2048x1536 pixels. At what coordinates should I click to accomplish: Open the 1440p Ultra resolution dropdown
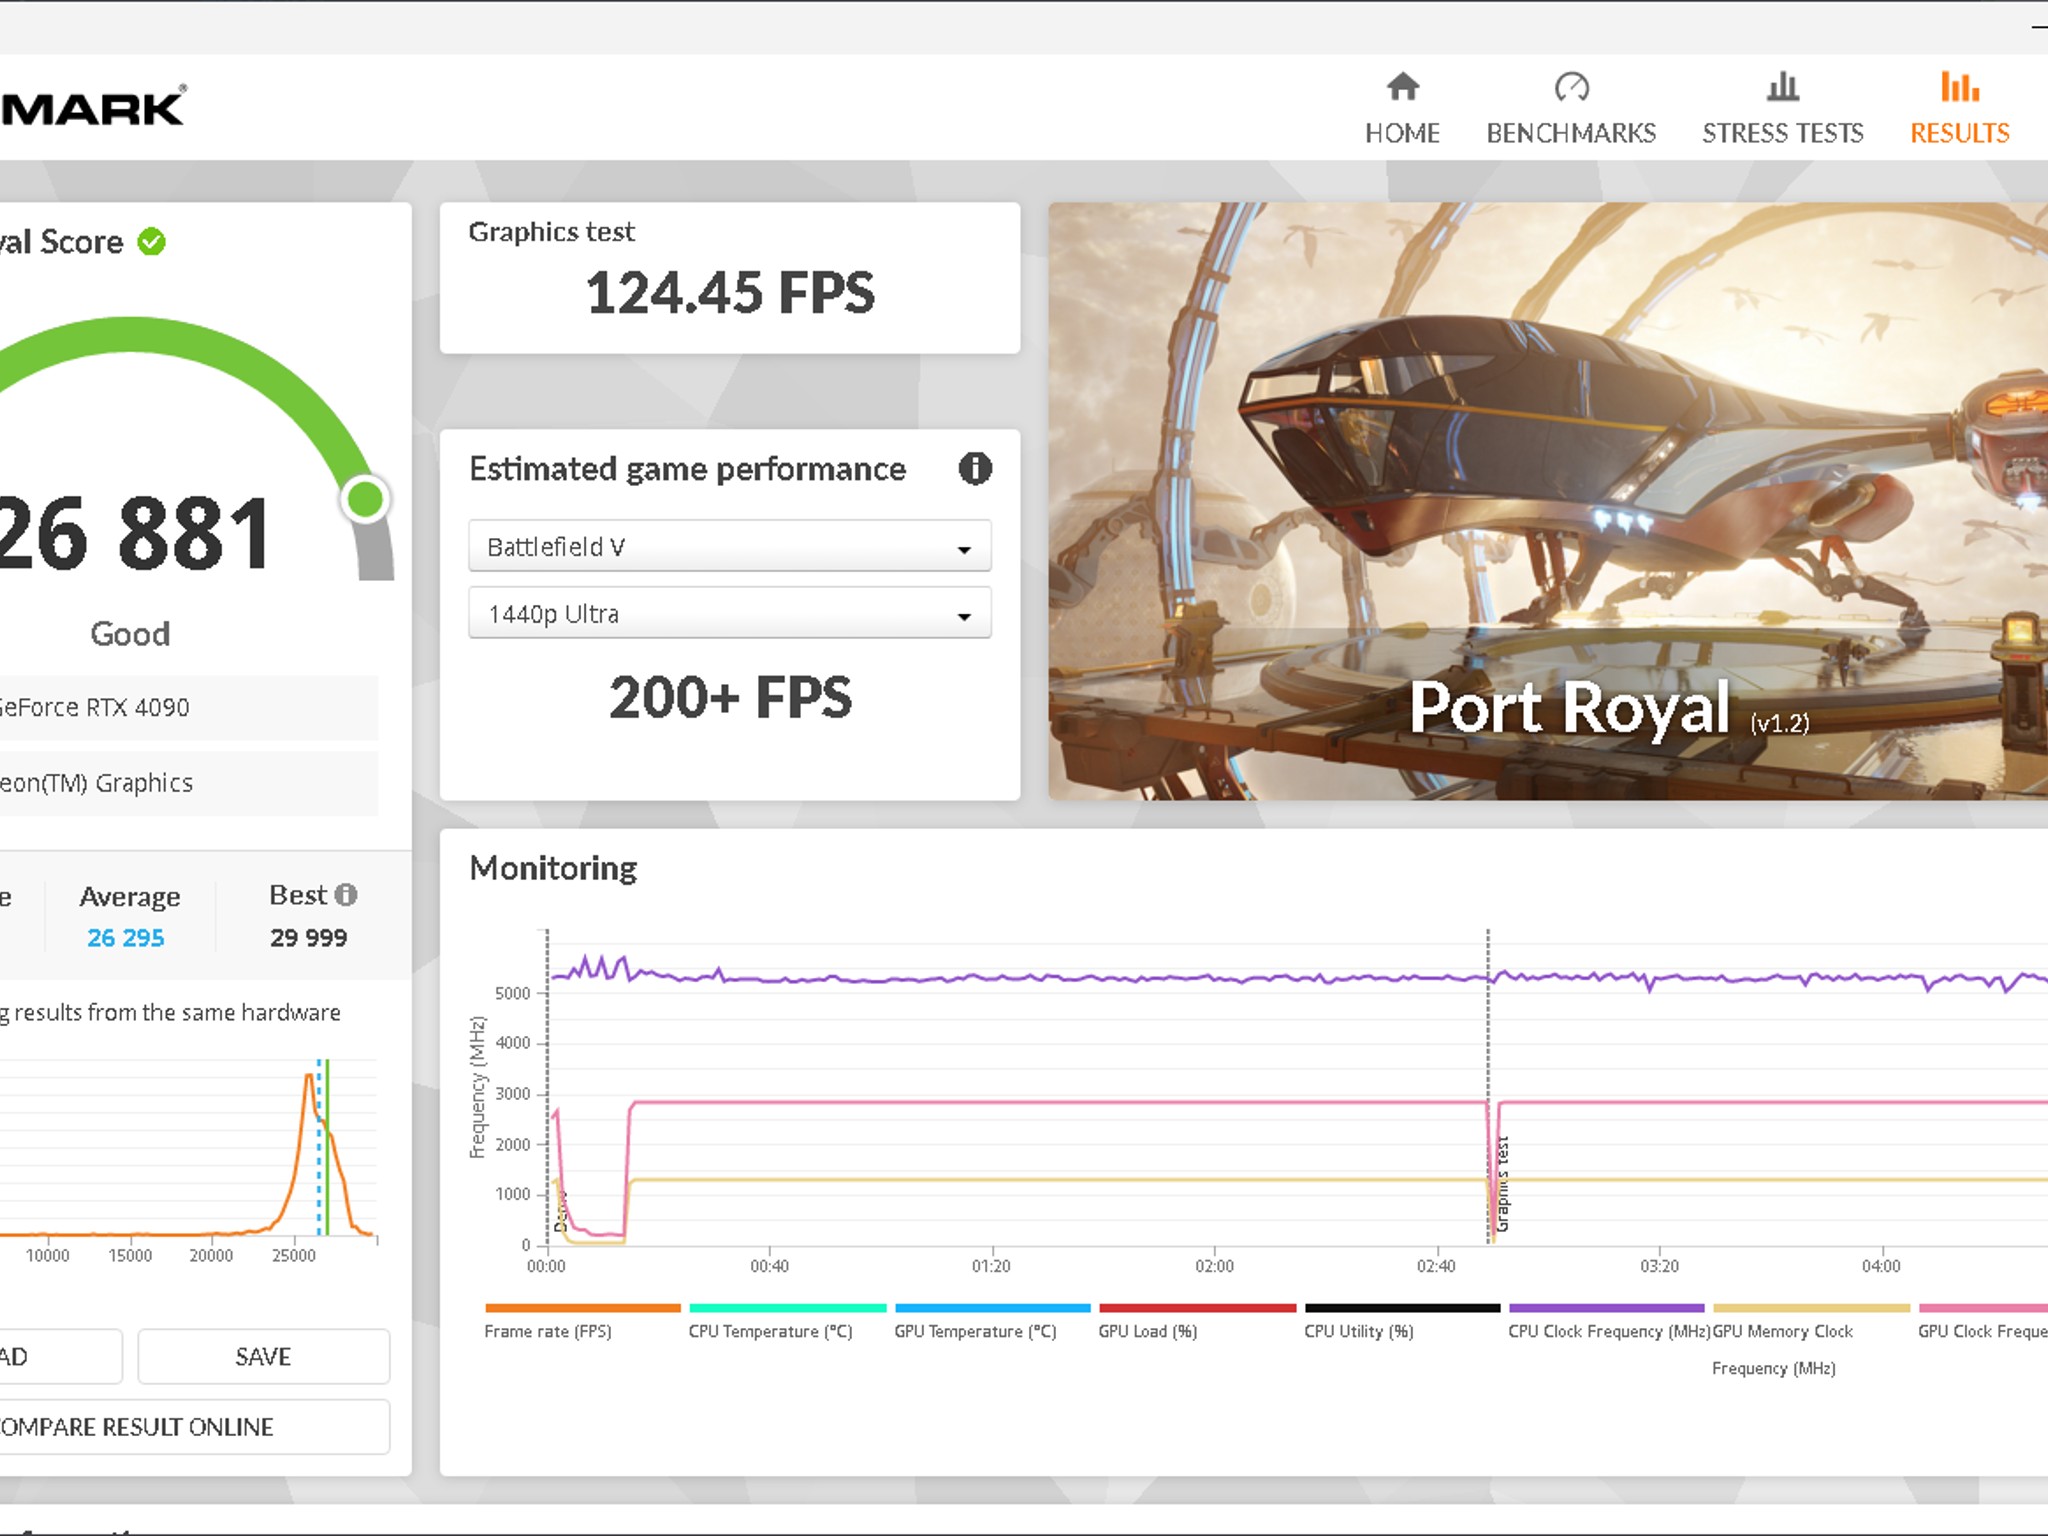point(730,613)
